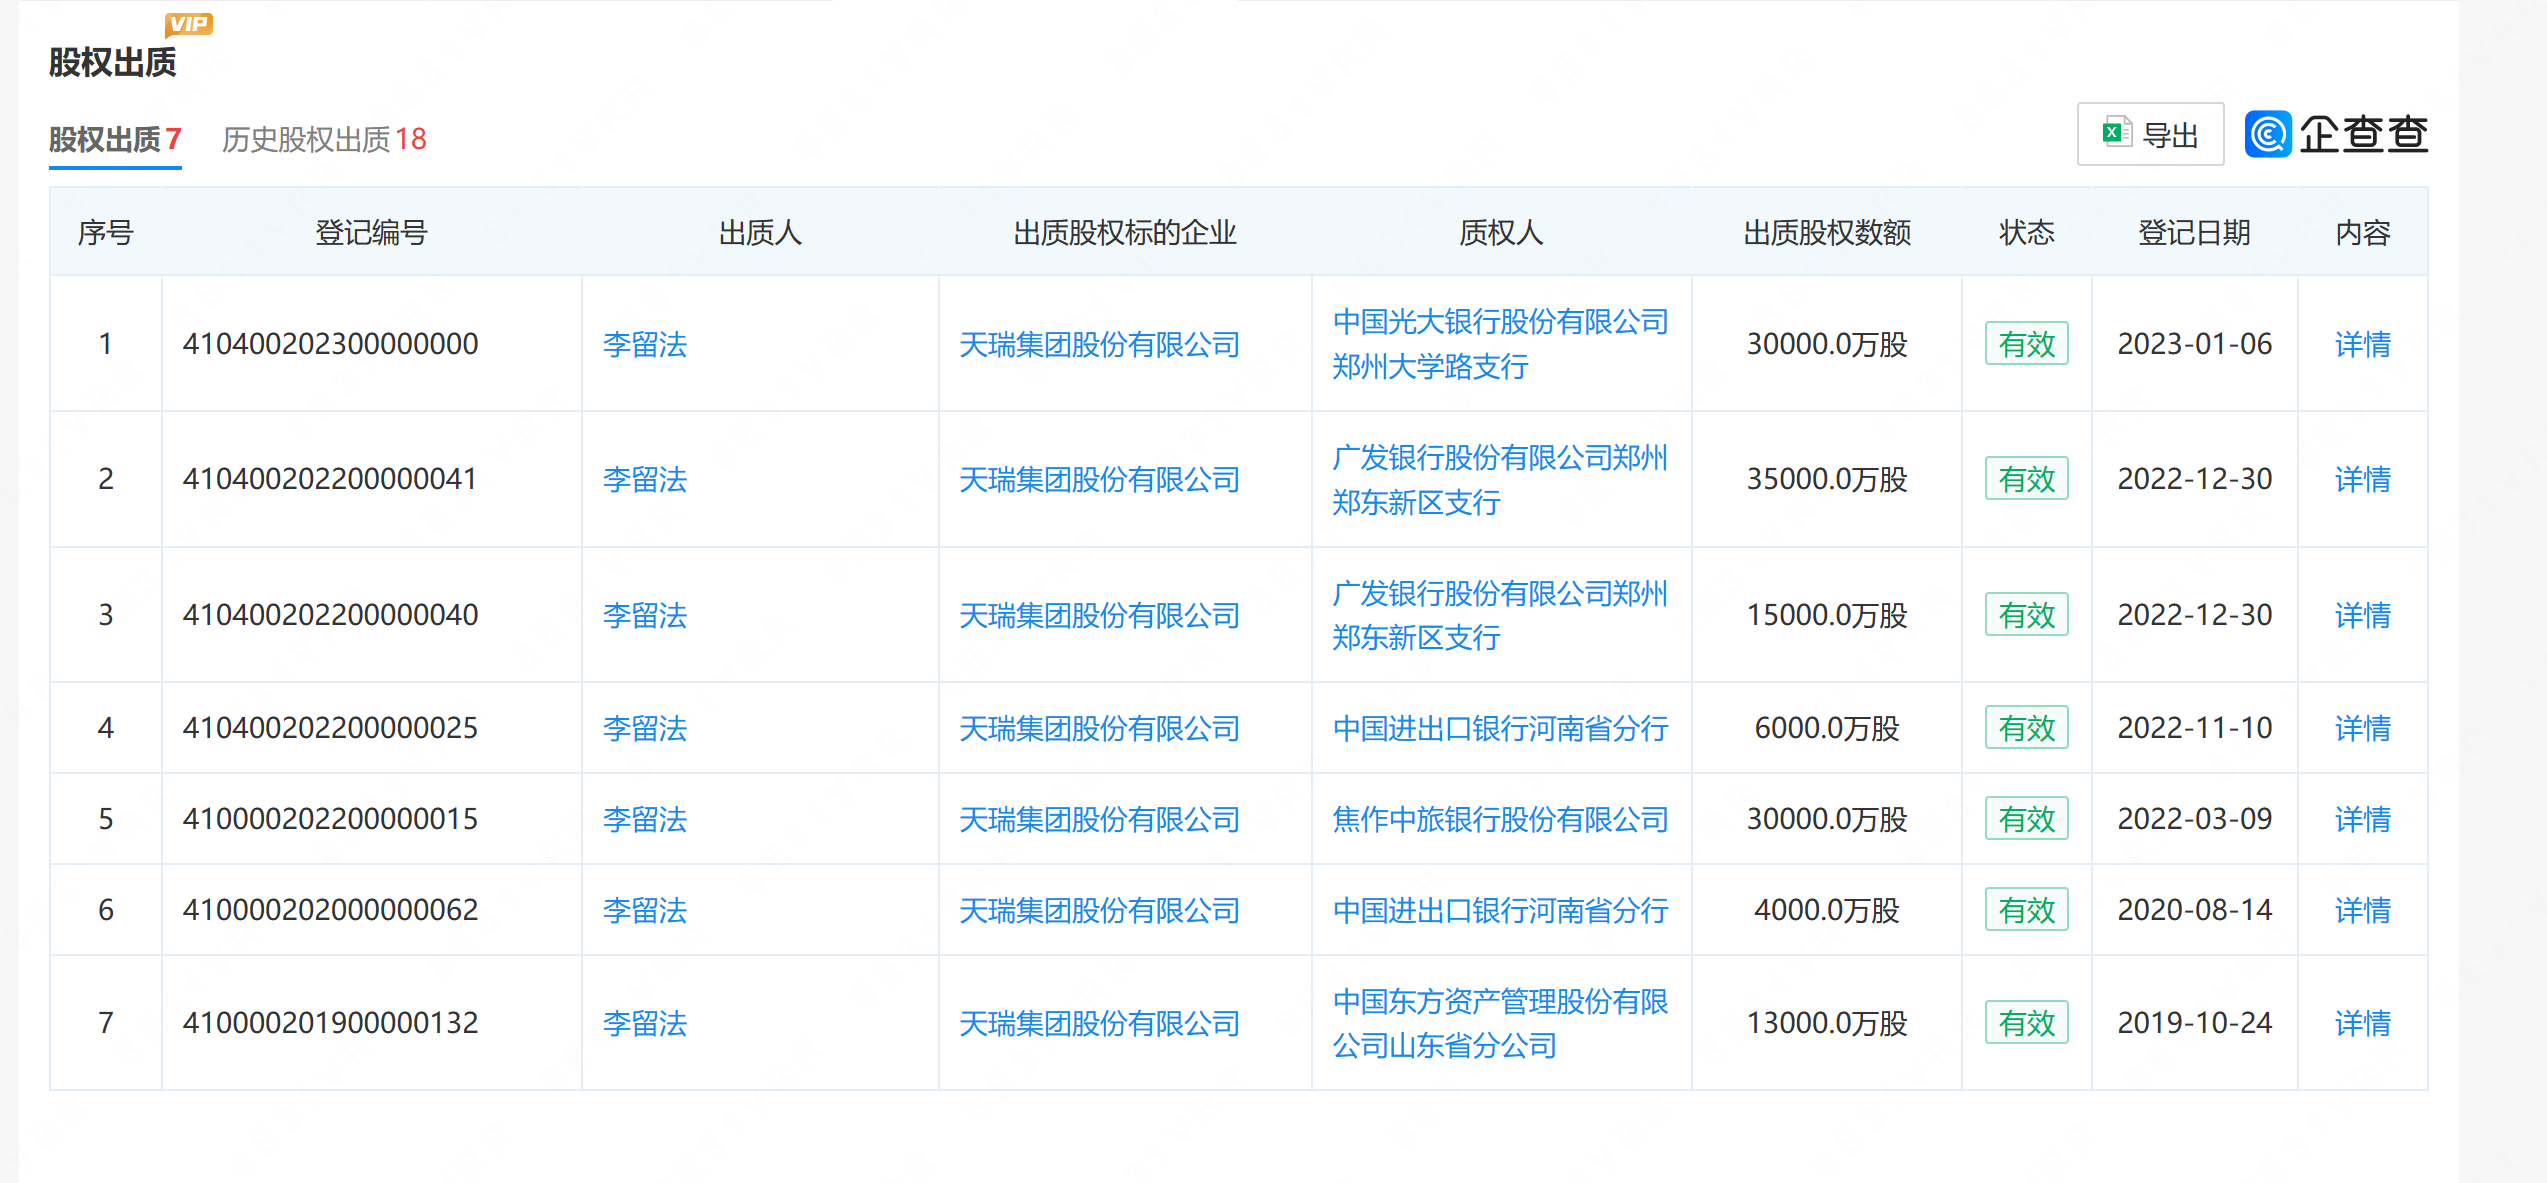This screenshot has height=1183, width=2547.
Task: Select the 股权出质 7 tab
Action: tap(115, 139)
